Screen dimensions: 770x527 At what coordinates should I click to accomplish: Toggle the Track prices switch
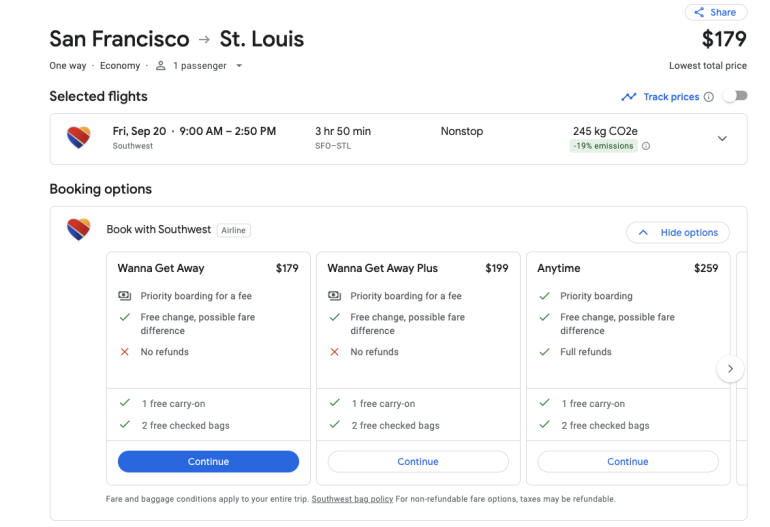735,97
